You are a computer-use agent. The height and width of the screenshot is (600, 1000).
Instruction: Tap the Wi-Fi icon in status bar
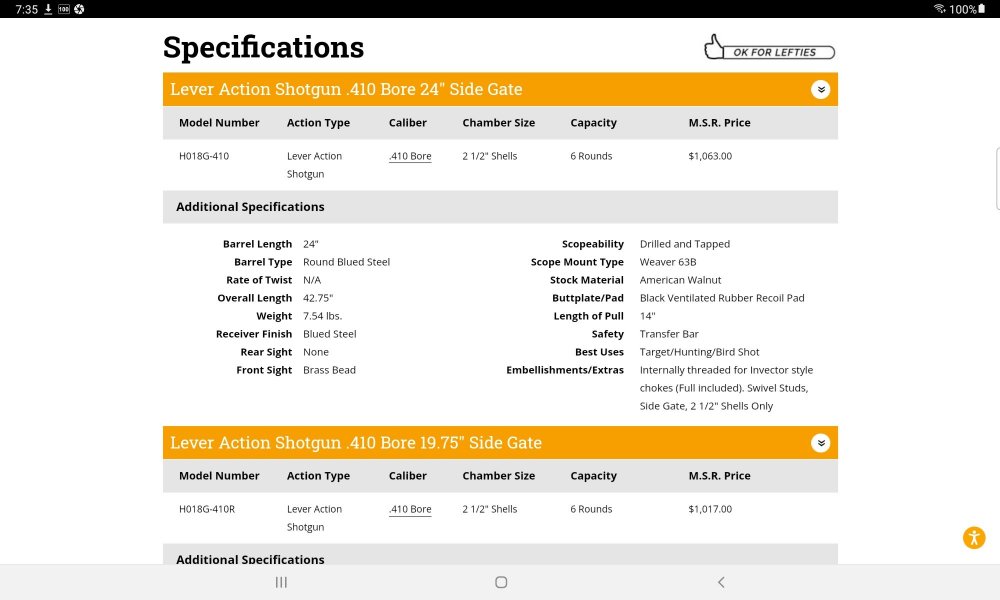click(x=939, y=9)
